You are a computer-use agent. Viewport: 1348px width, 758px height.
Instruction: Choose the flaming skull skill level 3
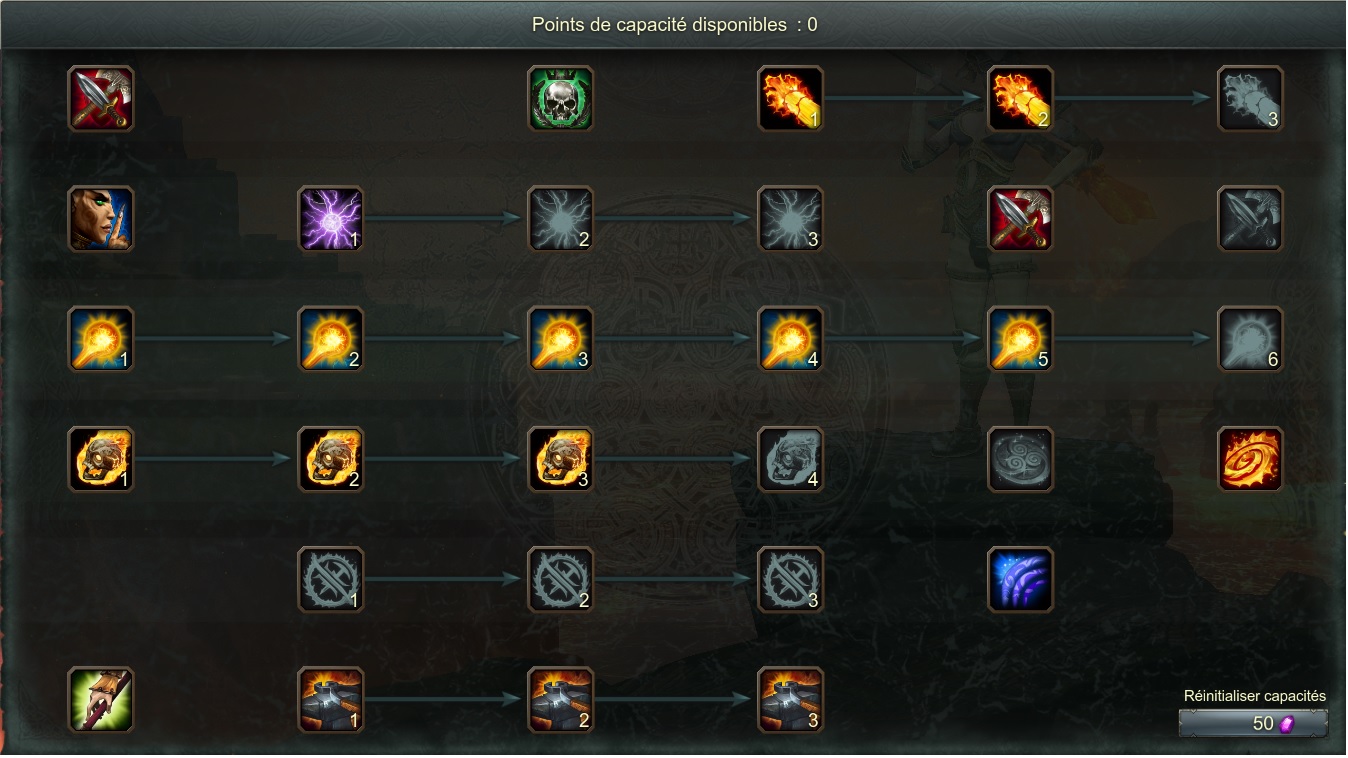click(x=560, y=459)
